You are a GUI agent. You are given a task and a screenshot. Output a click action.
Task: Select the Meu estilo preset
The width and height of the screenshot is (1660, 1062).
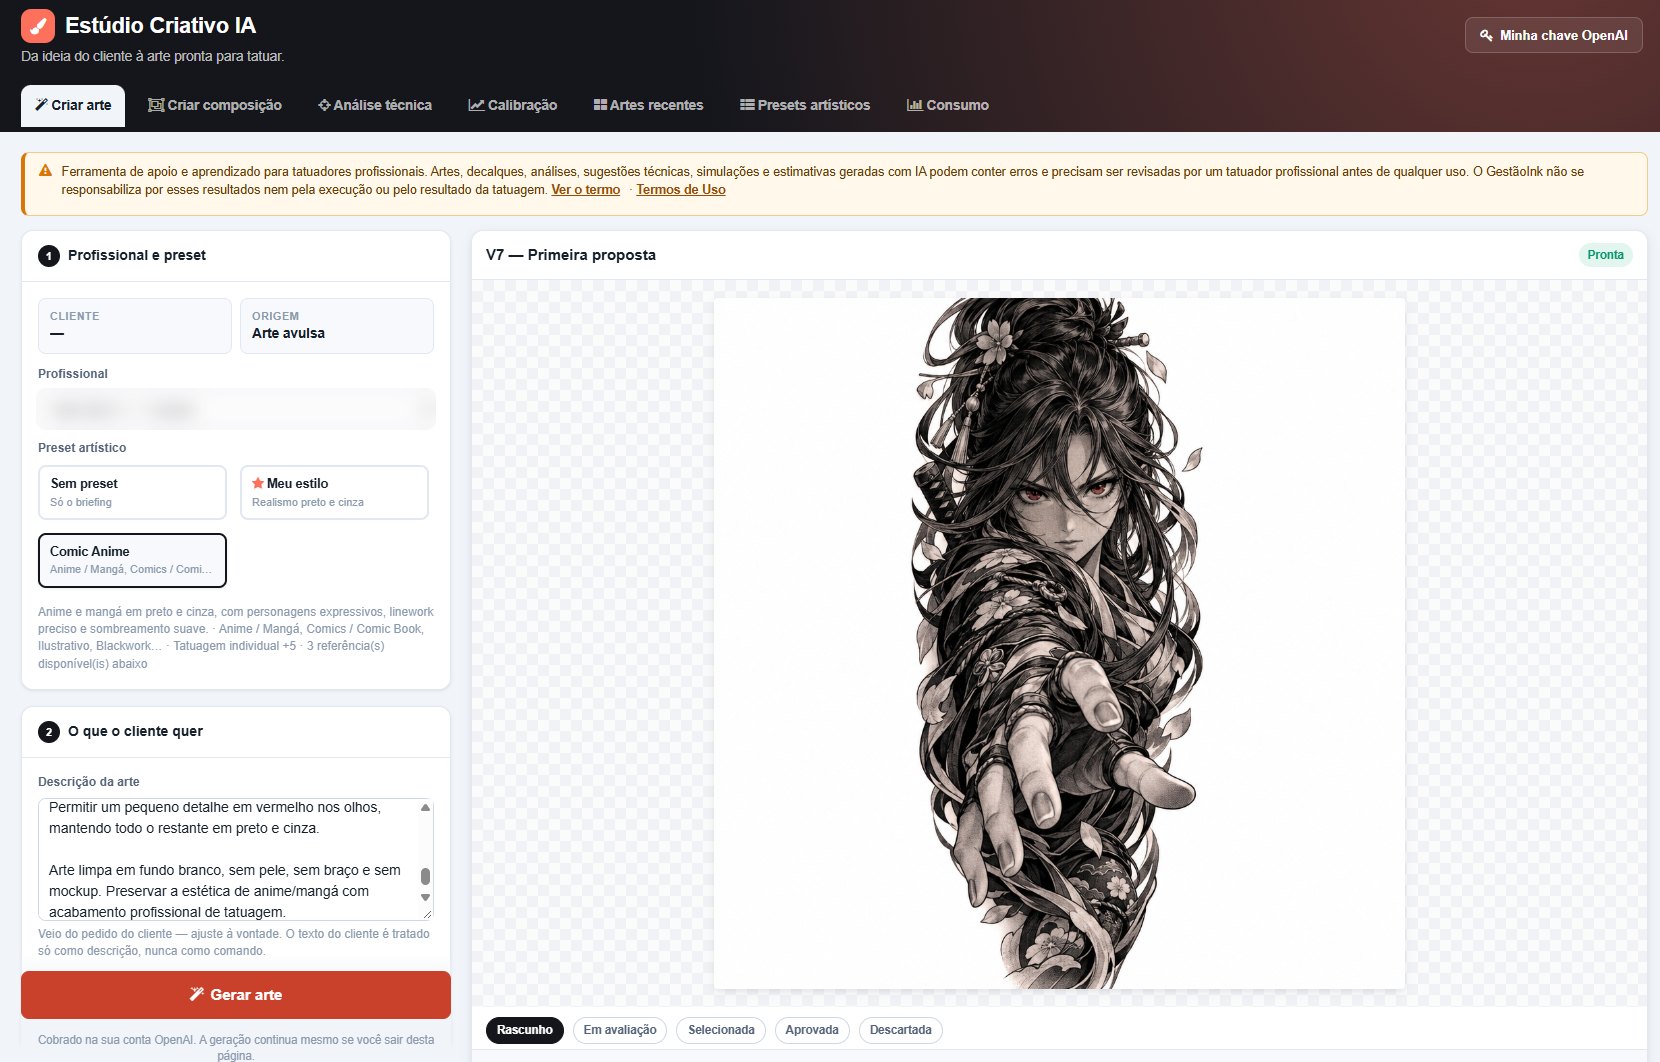(x=334, y=492)
